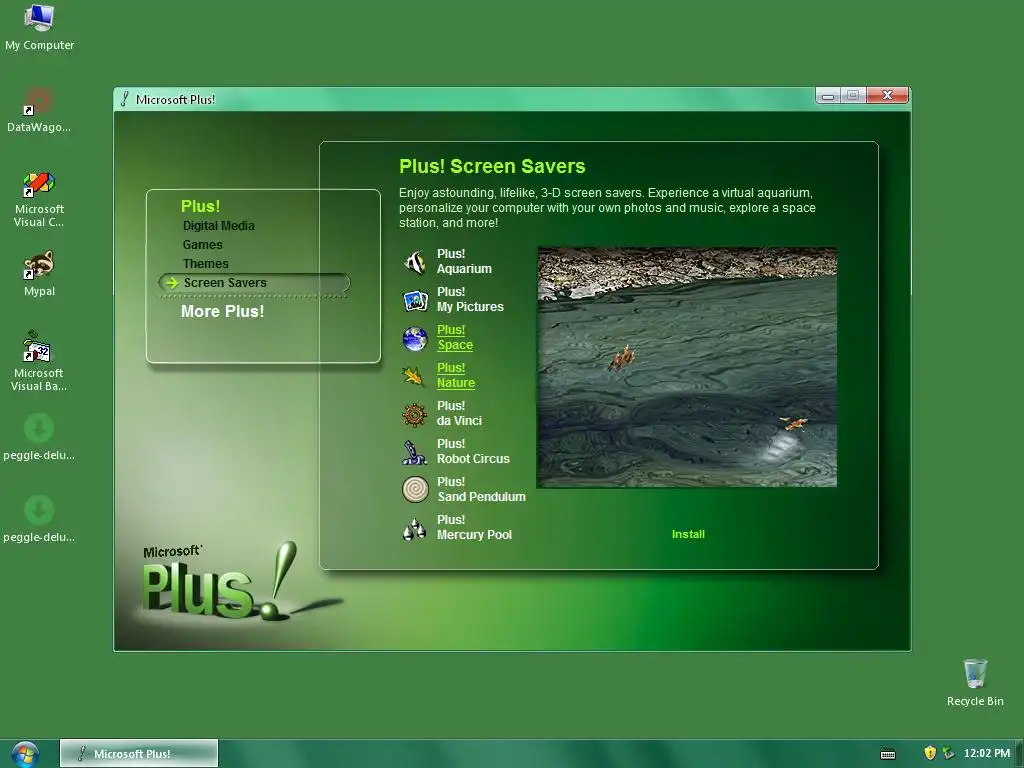Select the DataWago desktop shortcut
Screen dimensions: 1024x768
point(39,110)
